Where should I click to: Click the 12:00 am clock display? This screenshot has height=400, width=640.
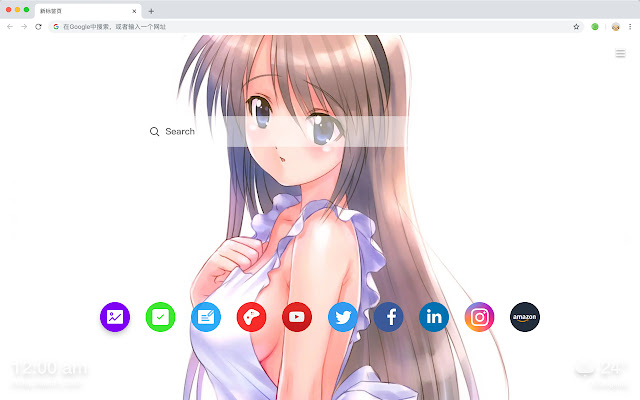pyautogui.click(x=49, y=369)
